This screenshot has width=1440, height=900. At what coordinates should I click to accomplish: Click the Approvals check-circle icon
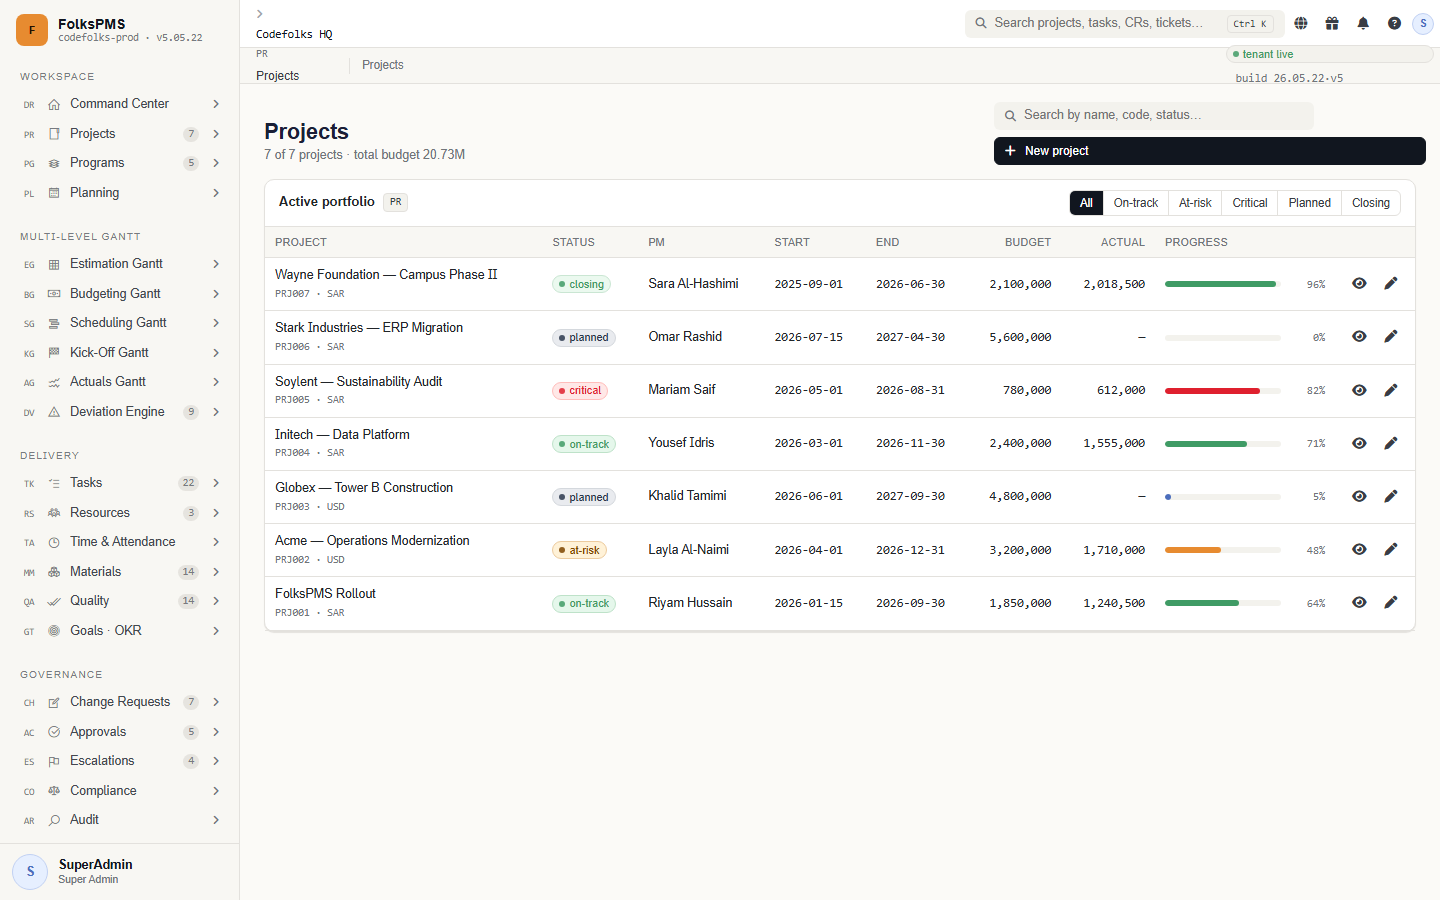(54, 732)
